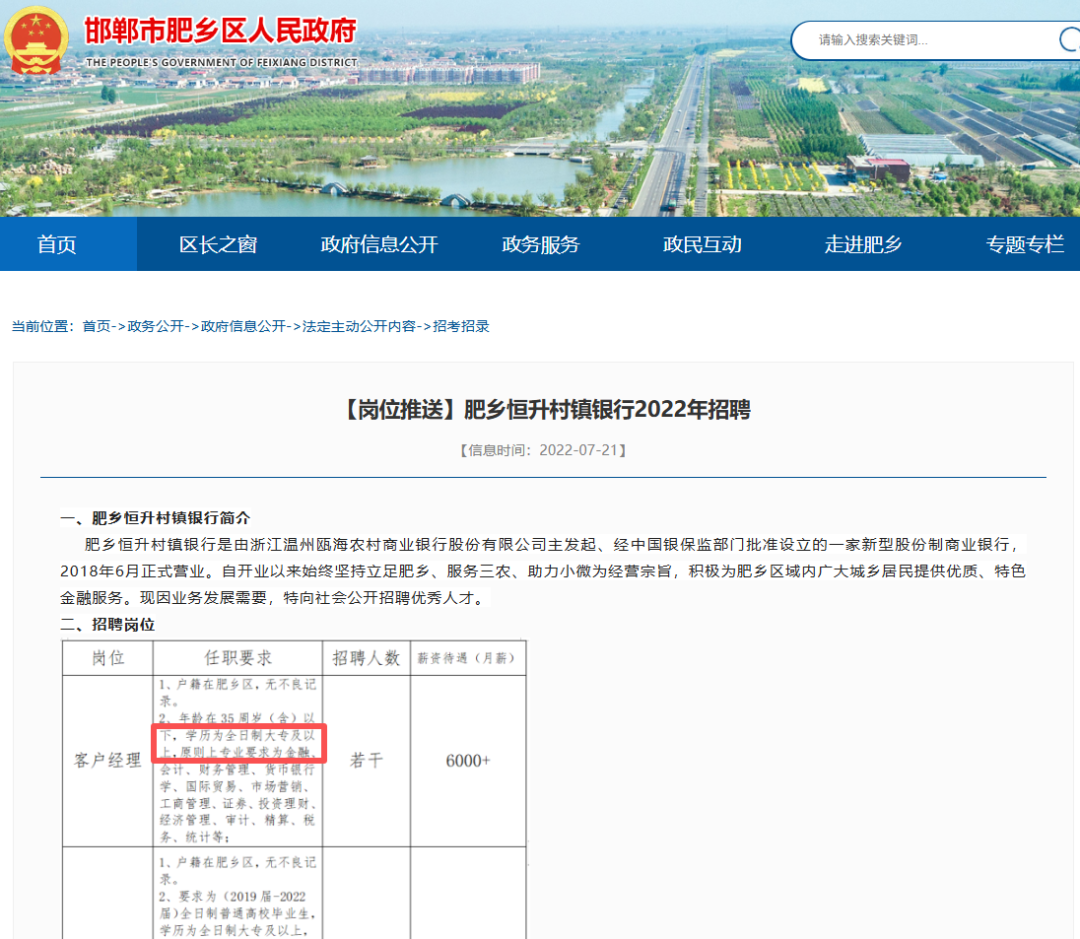This screenshot has width=1080, height=939.
Task: Click the 法定主动公开内容 breadcrumb link
Action: 359,327
